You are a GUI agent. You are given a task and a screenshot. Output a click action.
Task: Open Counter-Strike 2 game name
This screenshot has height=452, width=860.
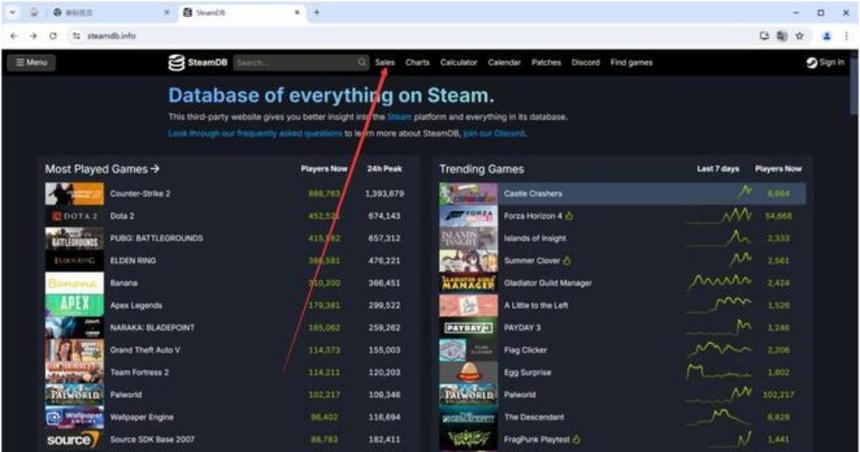[140, 194]
